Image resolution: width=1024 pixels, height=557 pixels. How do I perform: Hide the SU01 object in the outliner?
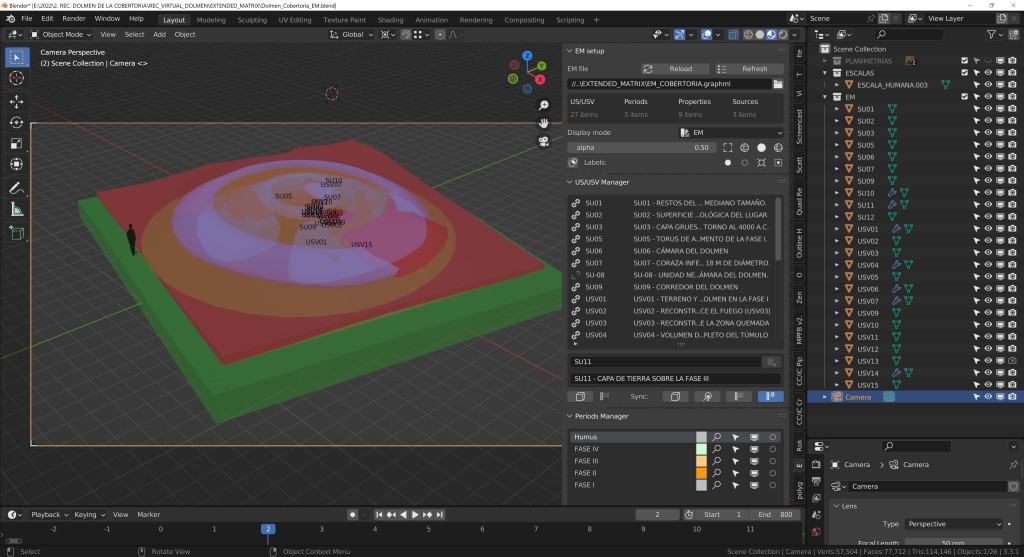pyautogui.click(x=987, y=109)
